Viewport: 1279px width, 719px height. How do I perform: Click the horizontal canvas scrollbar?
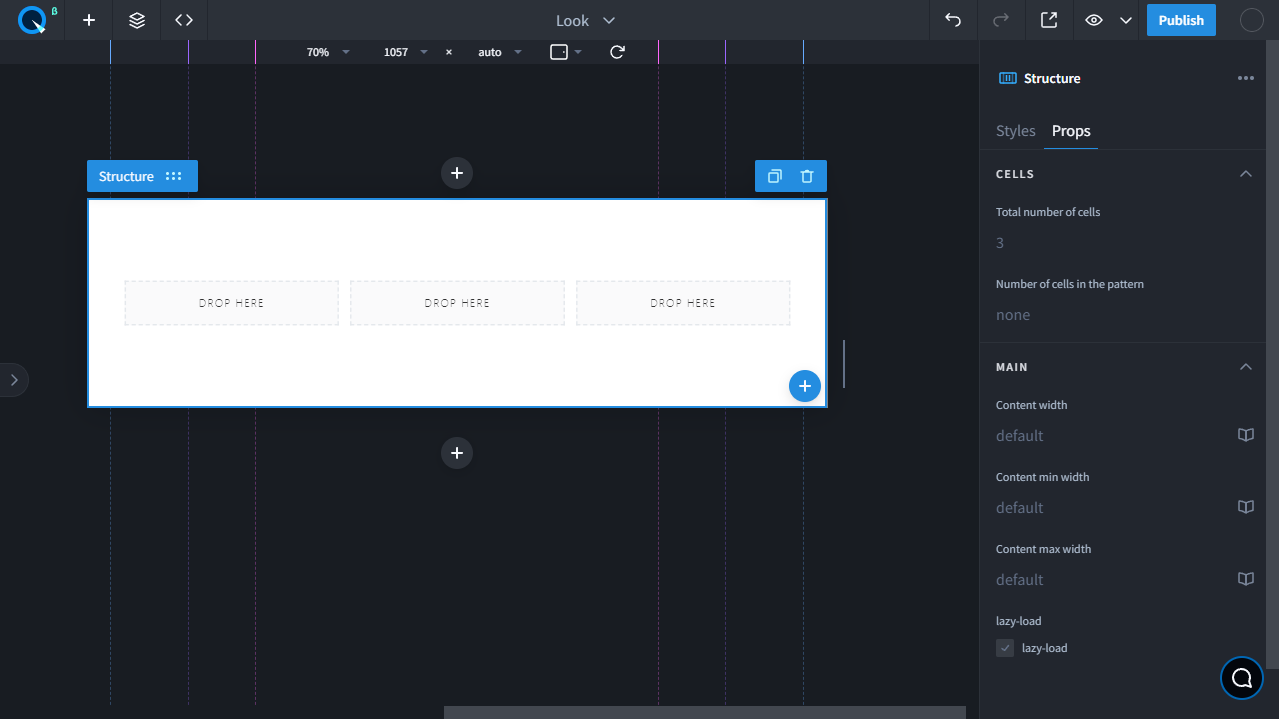(x=705, y=712)
